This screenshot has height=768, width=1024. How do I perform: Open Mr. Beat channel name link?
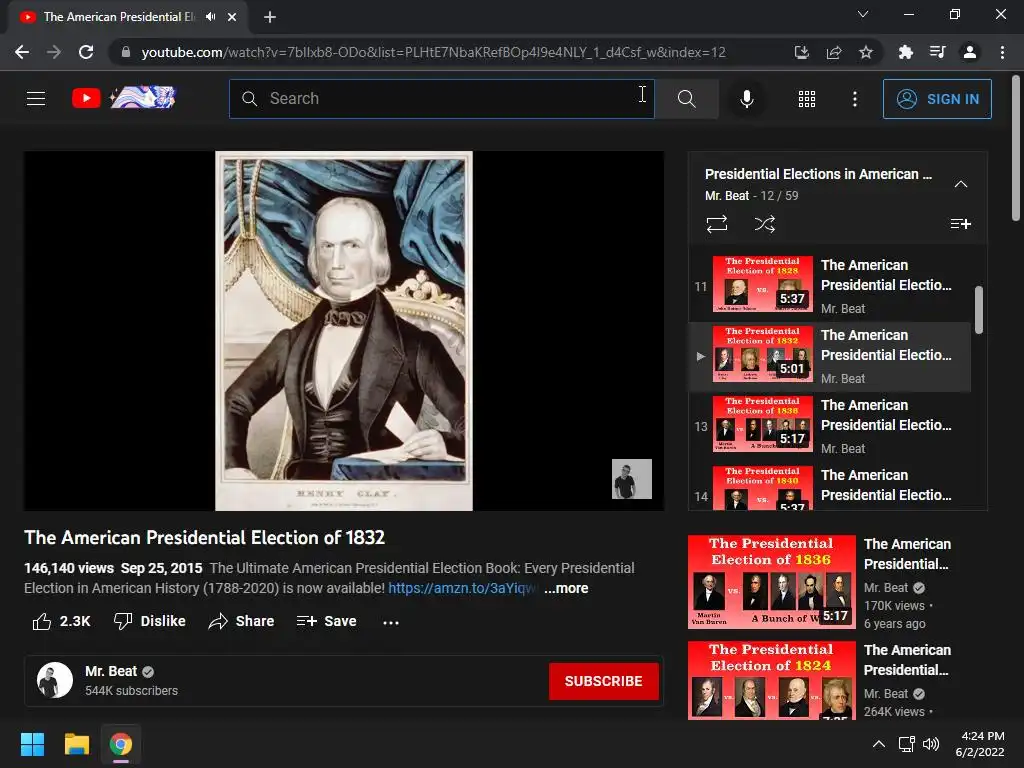point(111,671)
